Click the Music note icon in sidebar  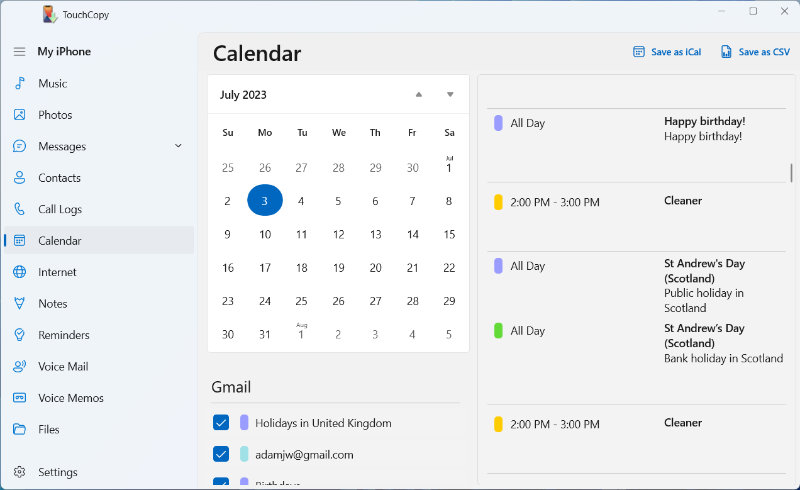[x=19, y=83]
